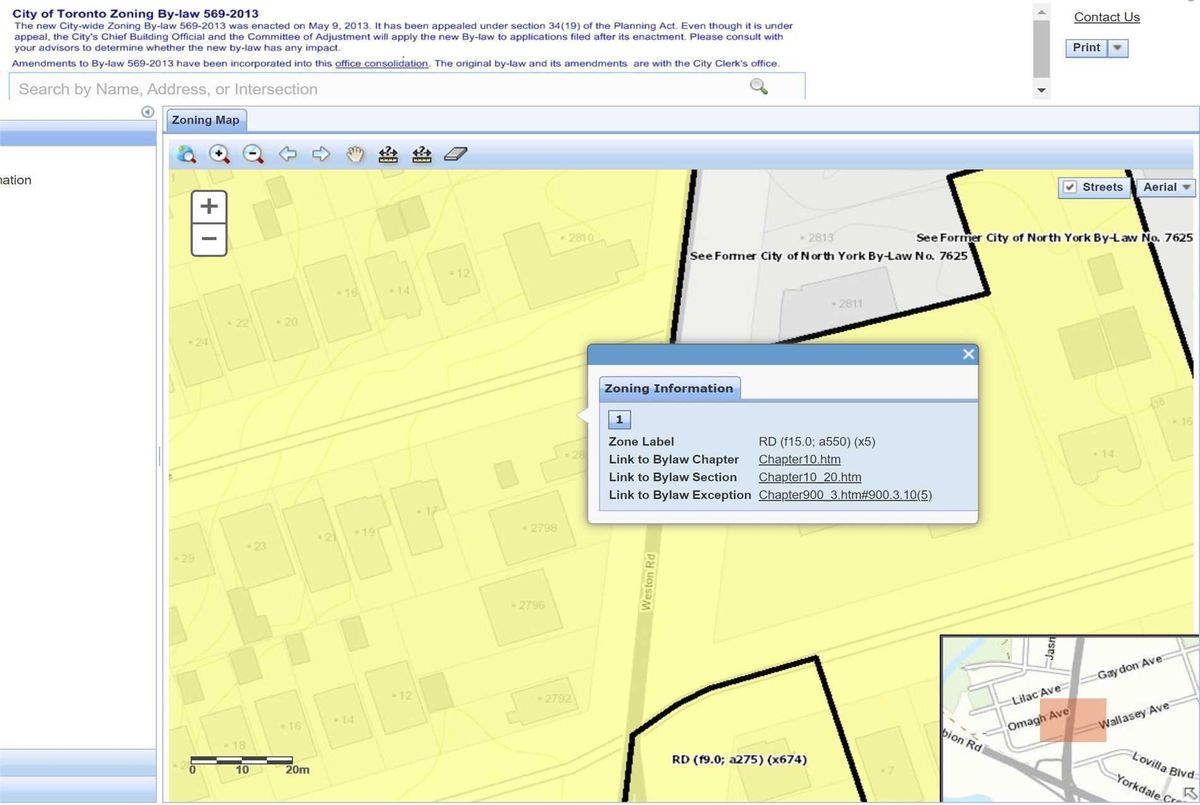
Task: Click the header scrollbar up arrow
Action: click(x=1042, y=12)
